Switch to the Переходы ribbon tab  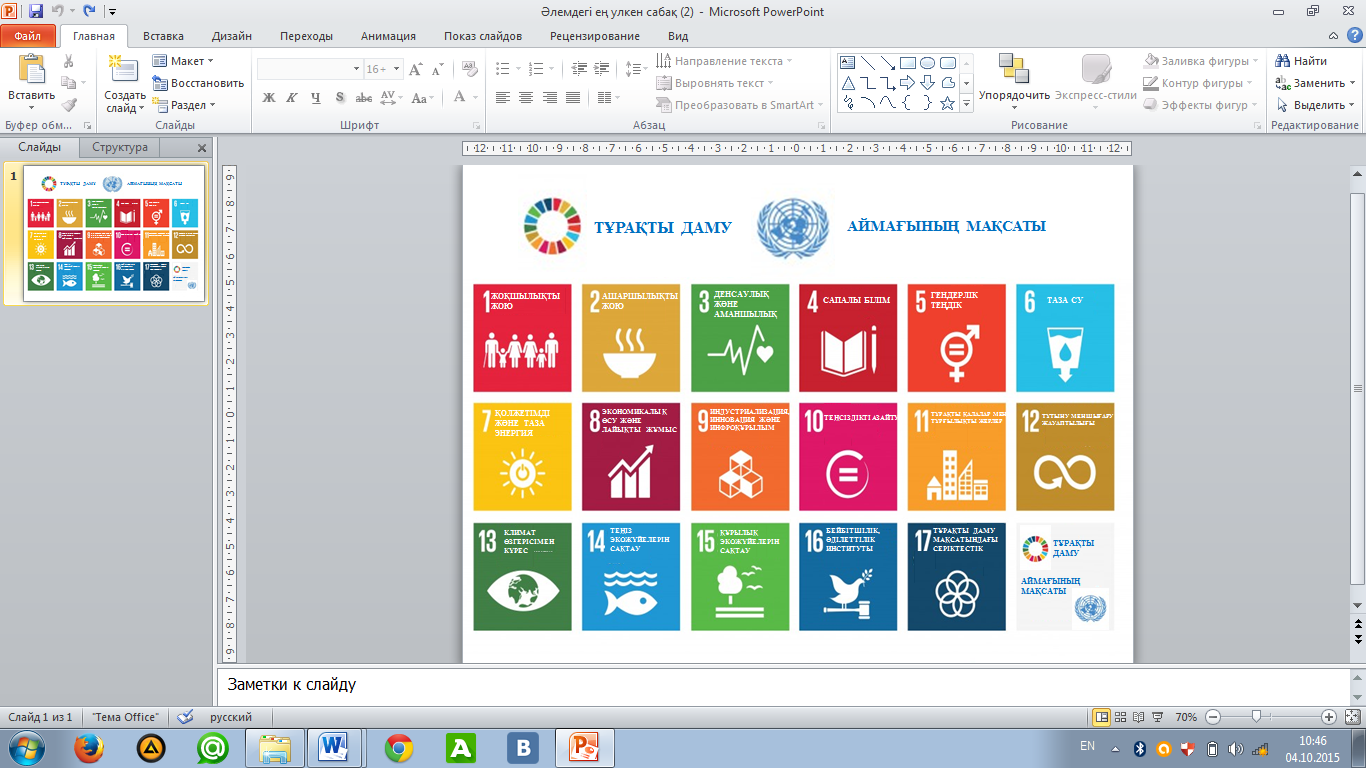[307, 36]
